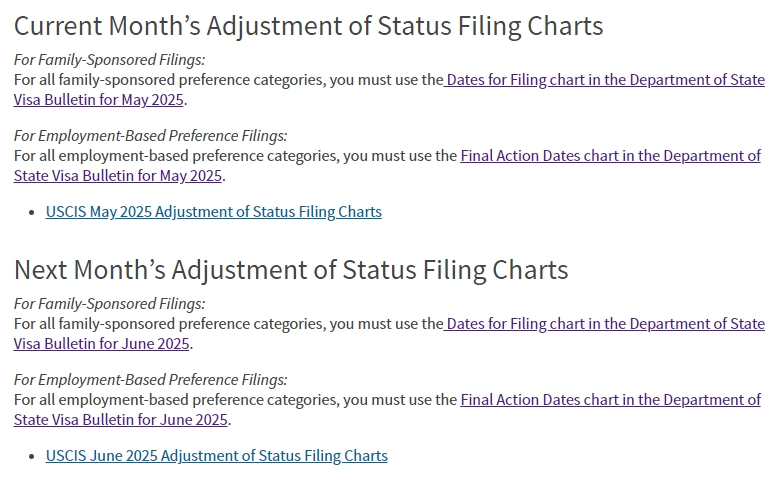
Task: Open USCIS June 2025 Adjustment of Status Filing Charts
Action: click(216, 456)
